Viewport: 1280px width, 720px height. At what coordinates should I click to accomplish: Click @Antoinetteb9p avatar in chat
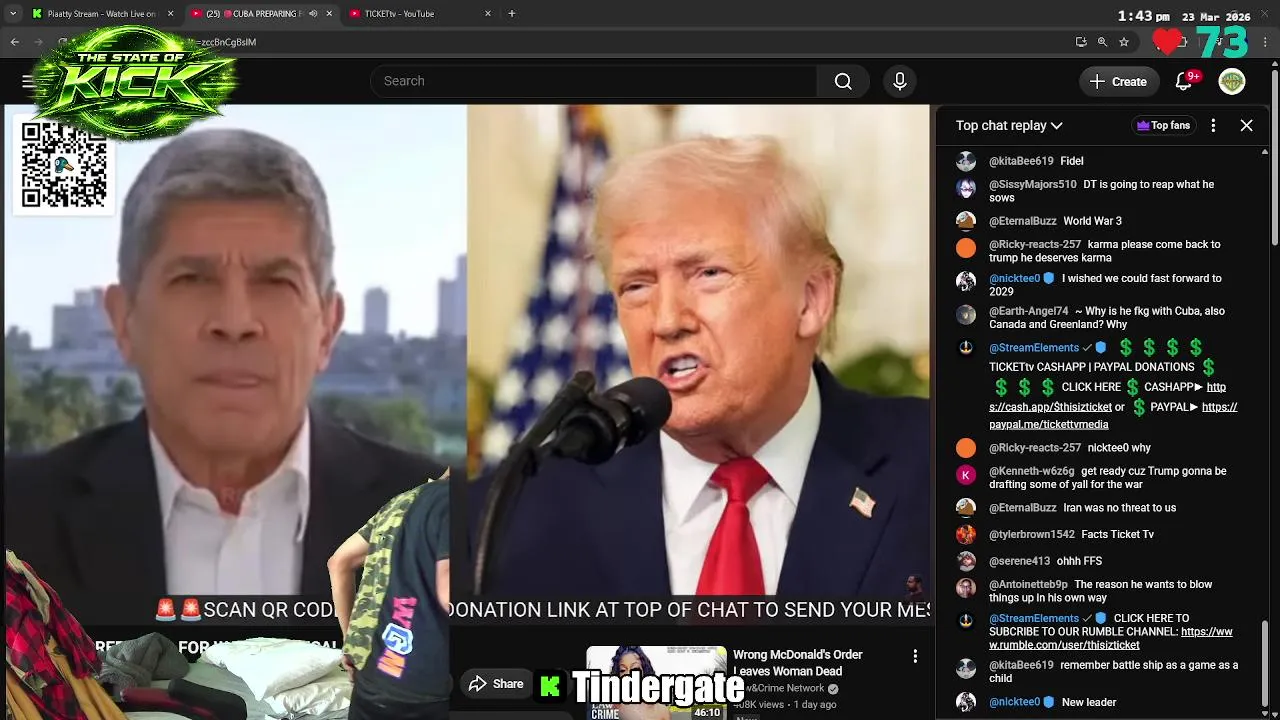[x=966, y=587]
